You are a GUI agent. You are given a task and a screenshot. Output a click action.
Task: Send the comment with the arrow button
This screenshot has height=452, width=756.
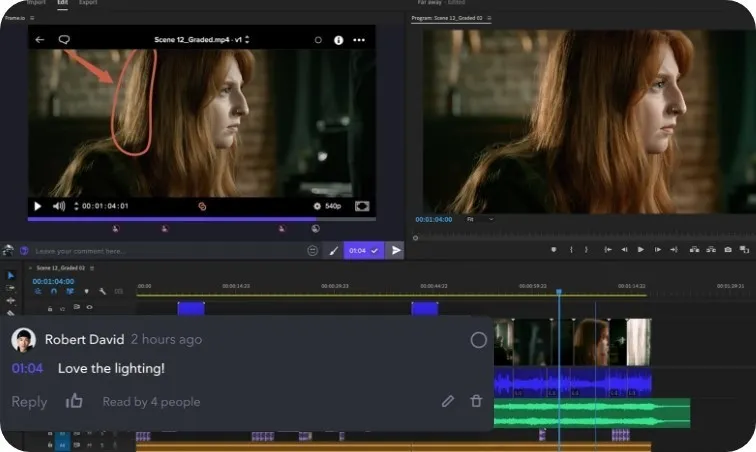(396, 250)
